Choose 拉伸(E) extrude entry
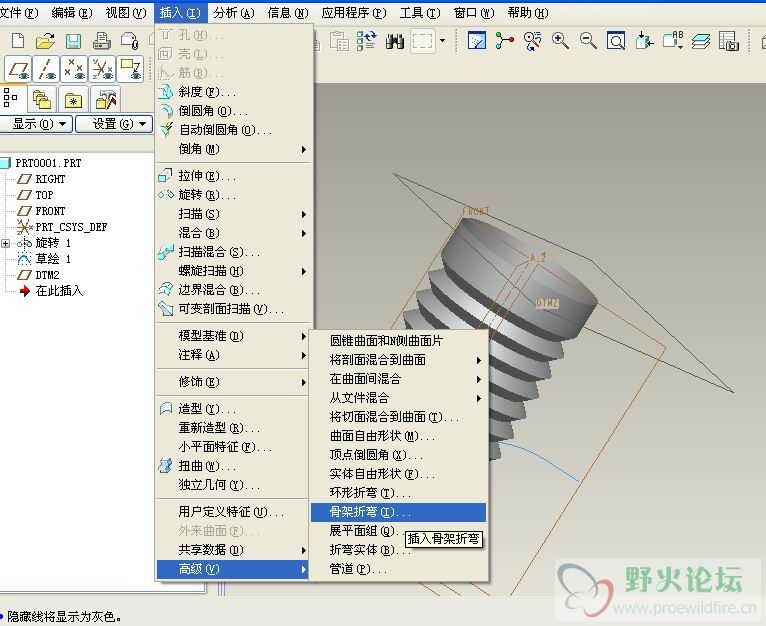 pyautogui.click(x=234, y=176)
